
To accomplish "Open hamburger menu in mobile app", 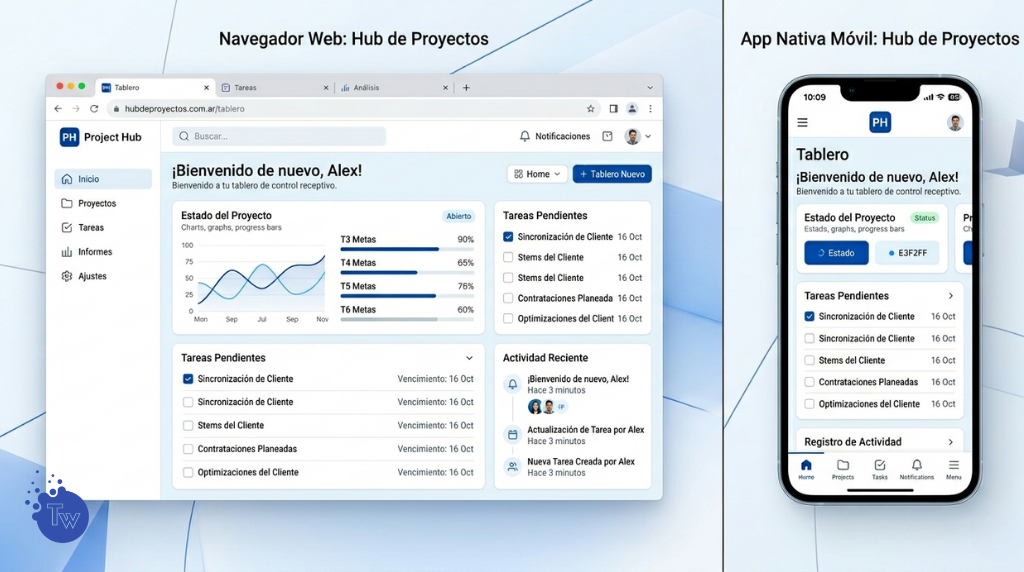I will click(803, 122).
